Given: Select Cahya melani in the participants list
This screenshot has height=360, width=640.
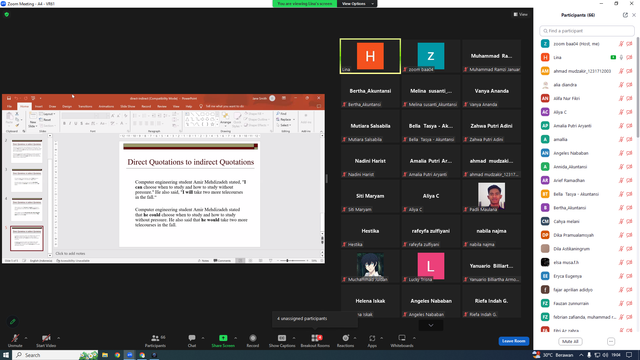Looking at the screenshot, I should coord(587,221).
